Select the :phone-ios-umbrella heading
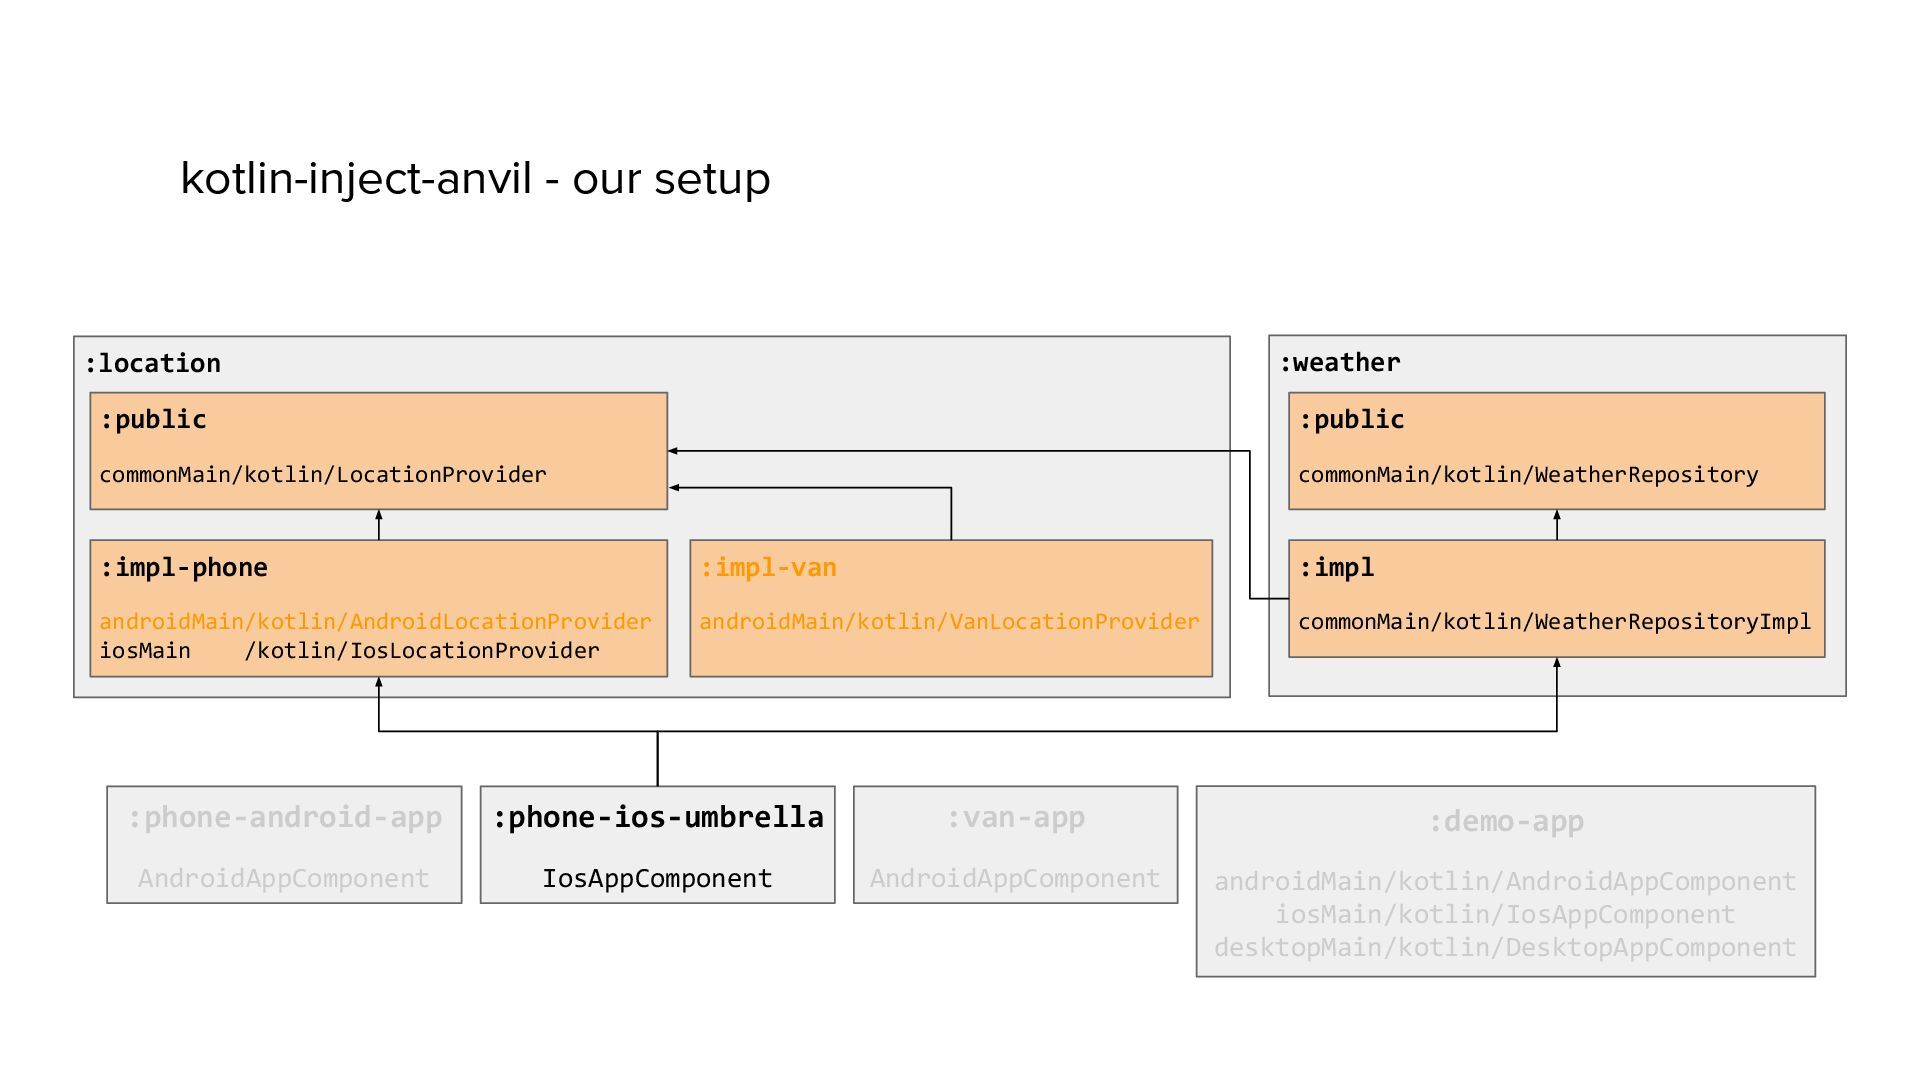The width and height of the screenshot is (1920, 1080). (x=658, y=818)
